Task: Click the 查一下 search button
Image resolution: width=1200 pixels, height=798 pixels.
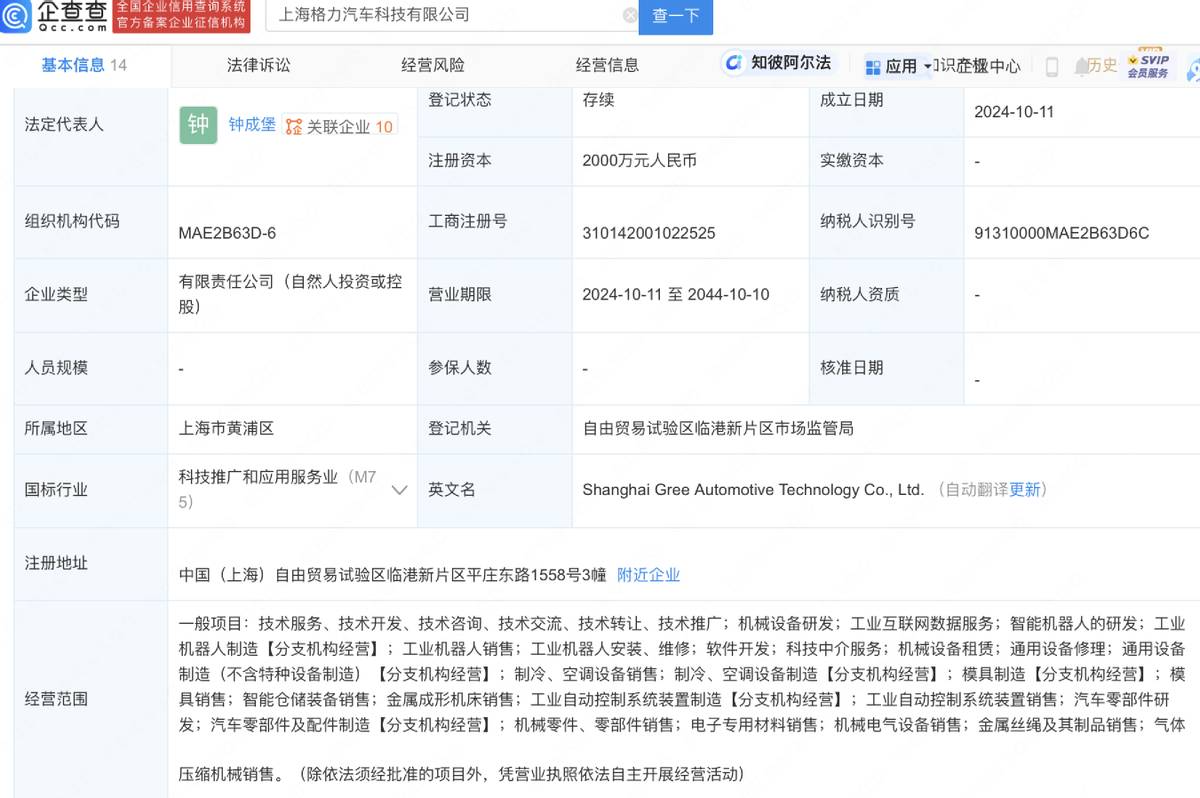Action: [675, 16]
